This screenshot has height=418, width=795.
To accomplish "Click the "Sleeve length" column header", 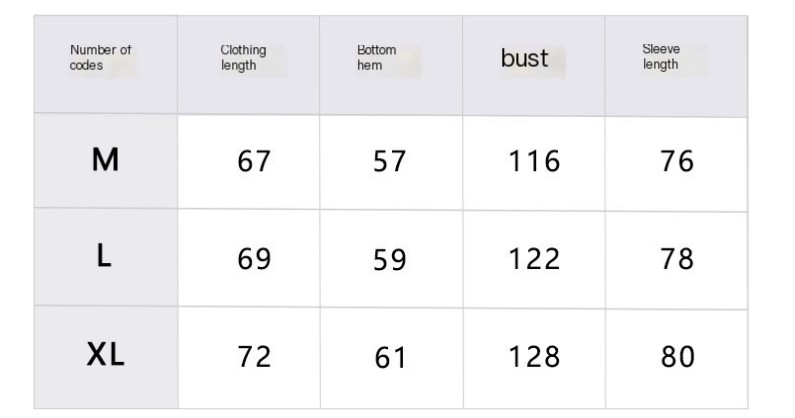I will click(x=660, y=57).
